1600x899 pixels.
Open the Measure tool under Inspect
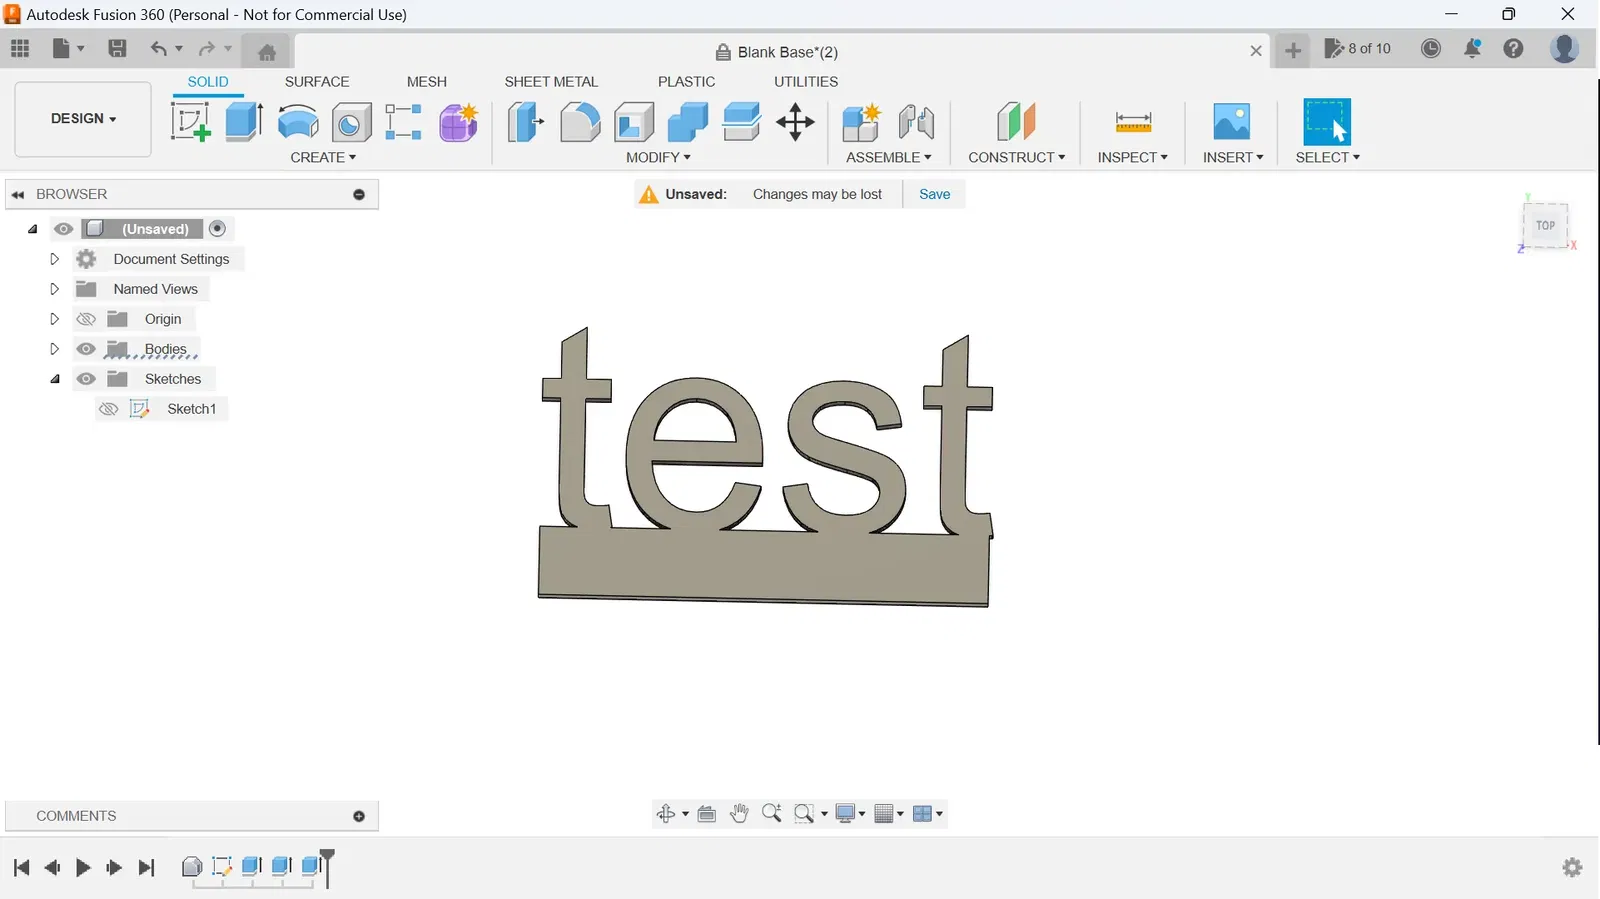[x=1133, y=122]
